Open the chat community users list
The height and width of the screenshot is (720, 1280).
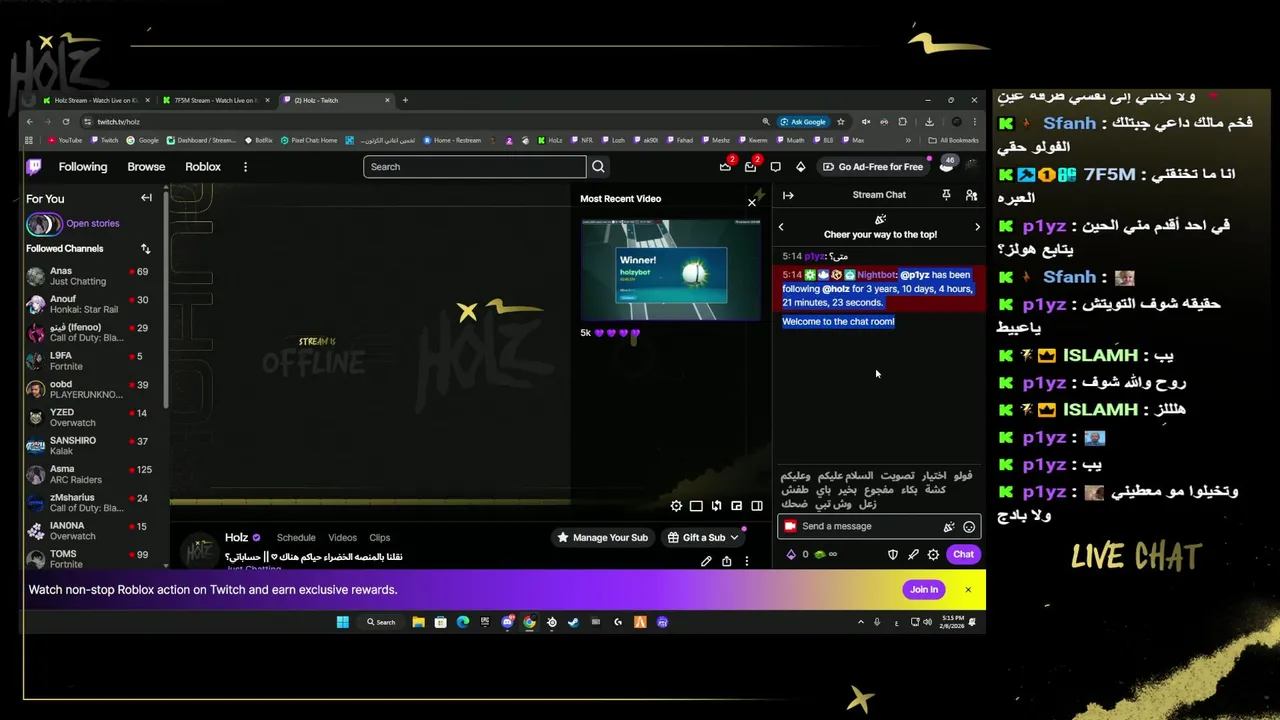971,195
